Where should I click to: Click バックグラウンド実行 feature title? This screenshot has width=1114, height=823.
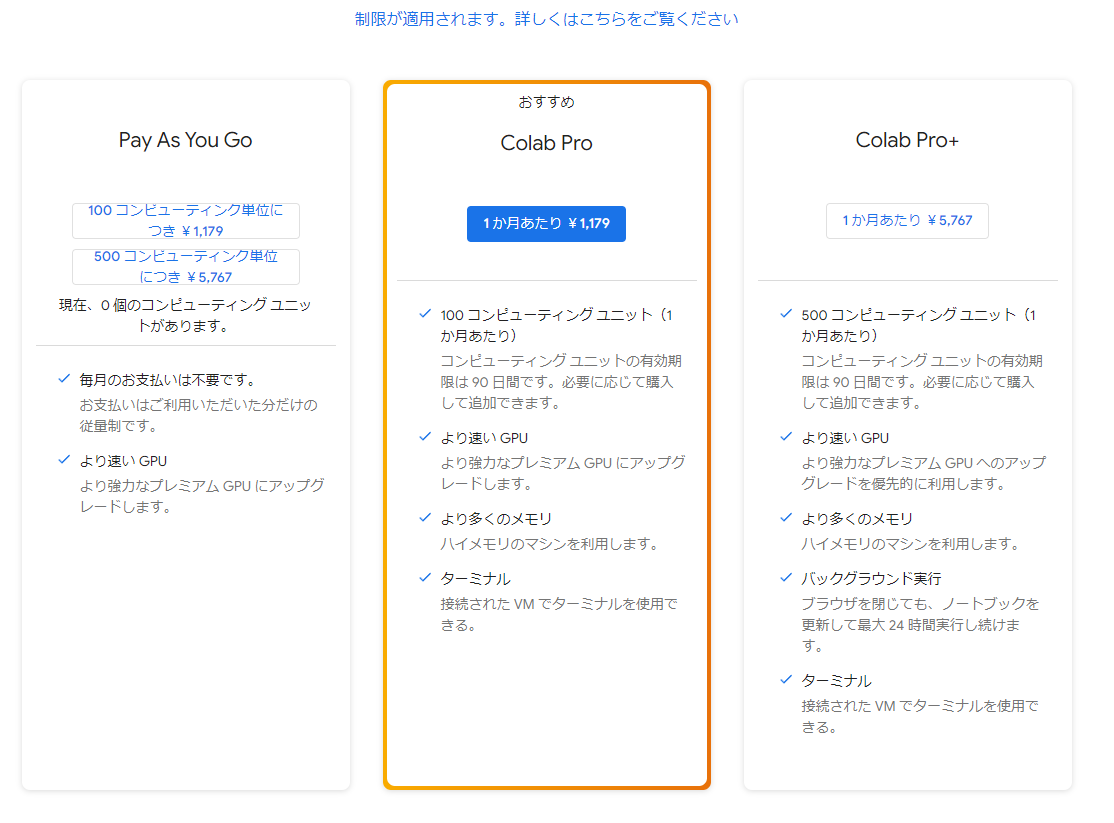point(871,579)
